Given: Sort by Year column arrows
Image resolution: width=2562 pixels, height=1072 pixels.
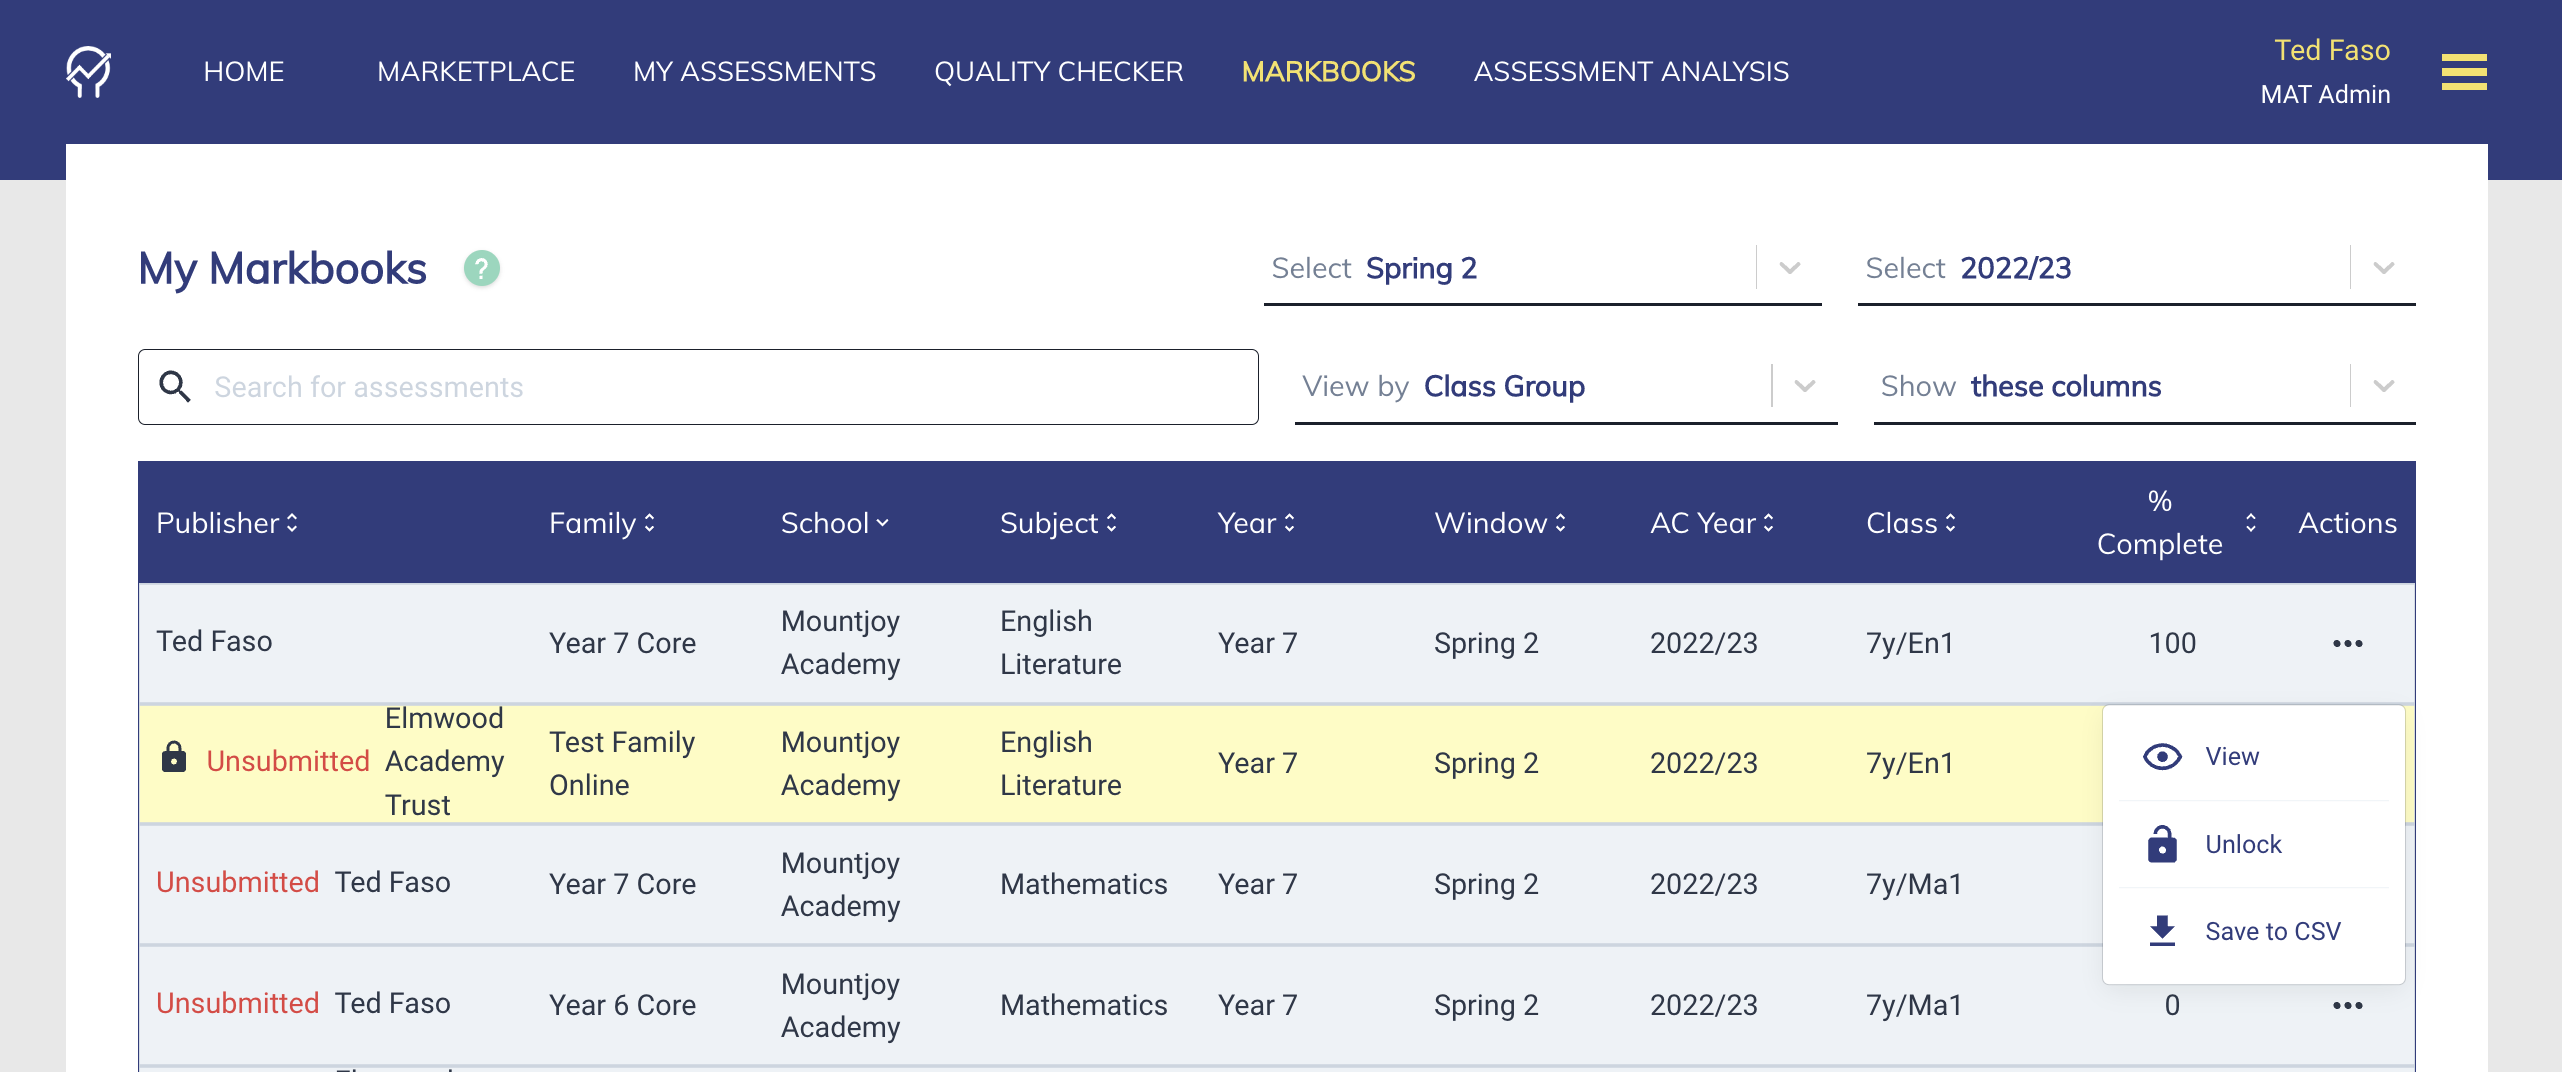Looking at the screenshot, I should 1289,523.
